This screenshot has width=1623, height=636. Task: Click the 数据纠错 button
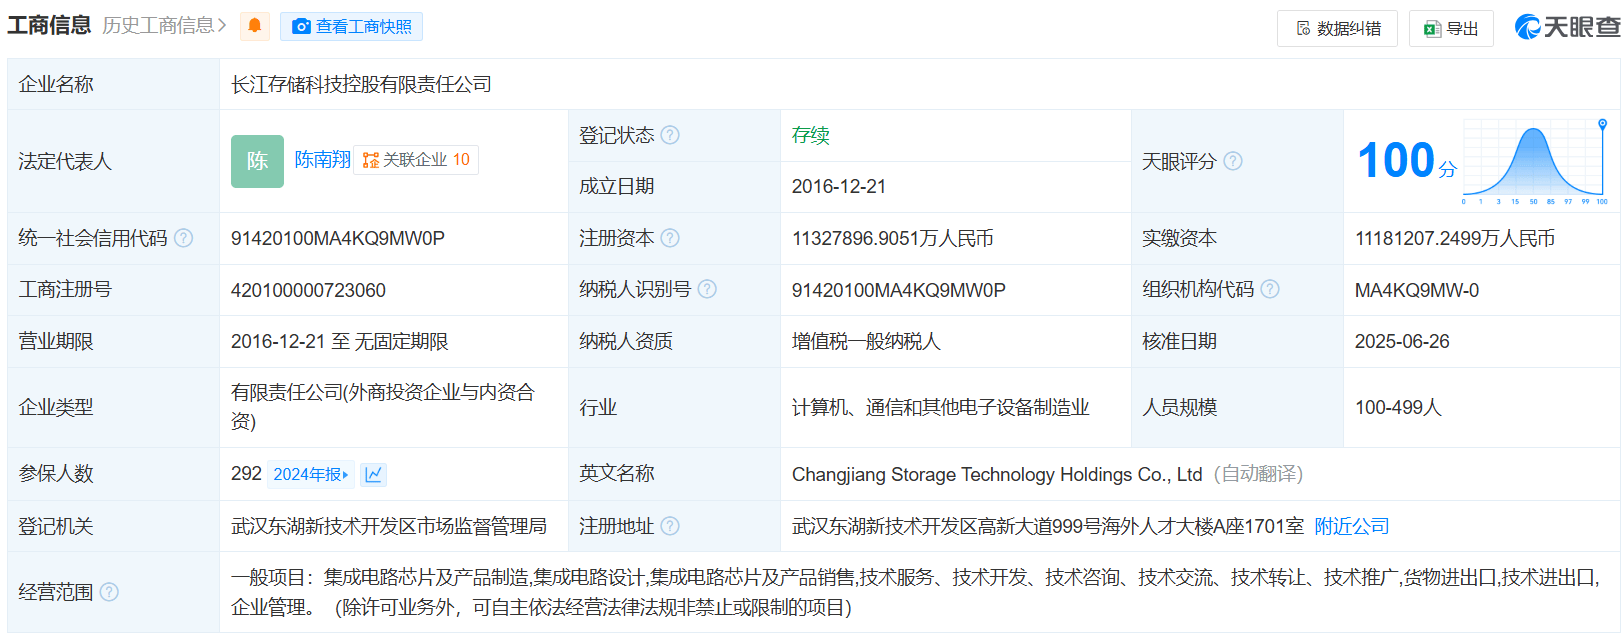point(1337,28)
